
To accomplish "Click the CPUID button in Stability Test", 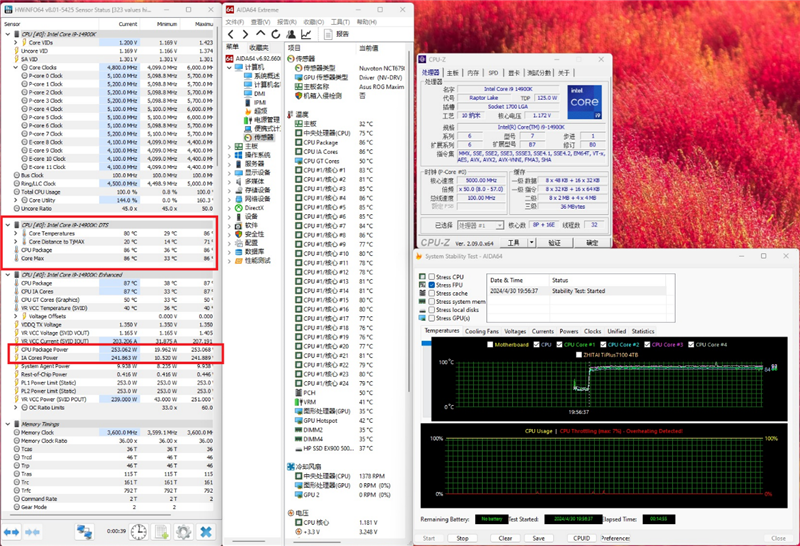I will coord(582,538).
